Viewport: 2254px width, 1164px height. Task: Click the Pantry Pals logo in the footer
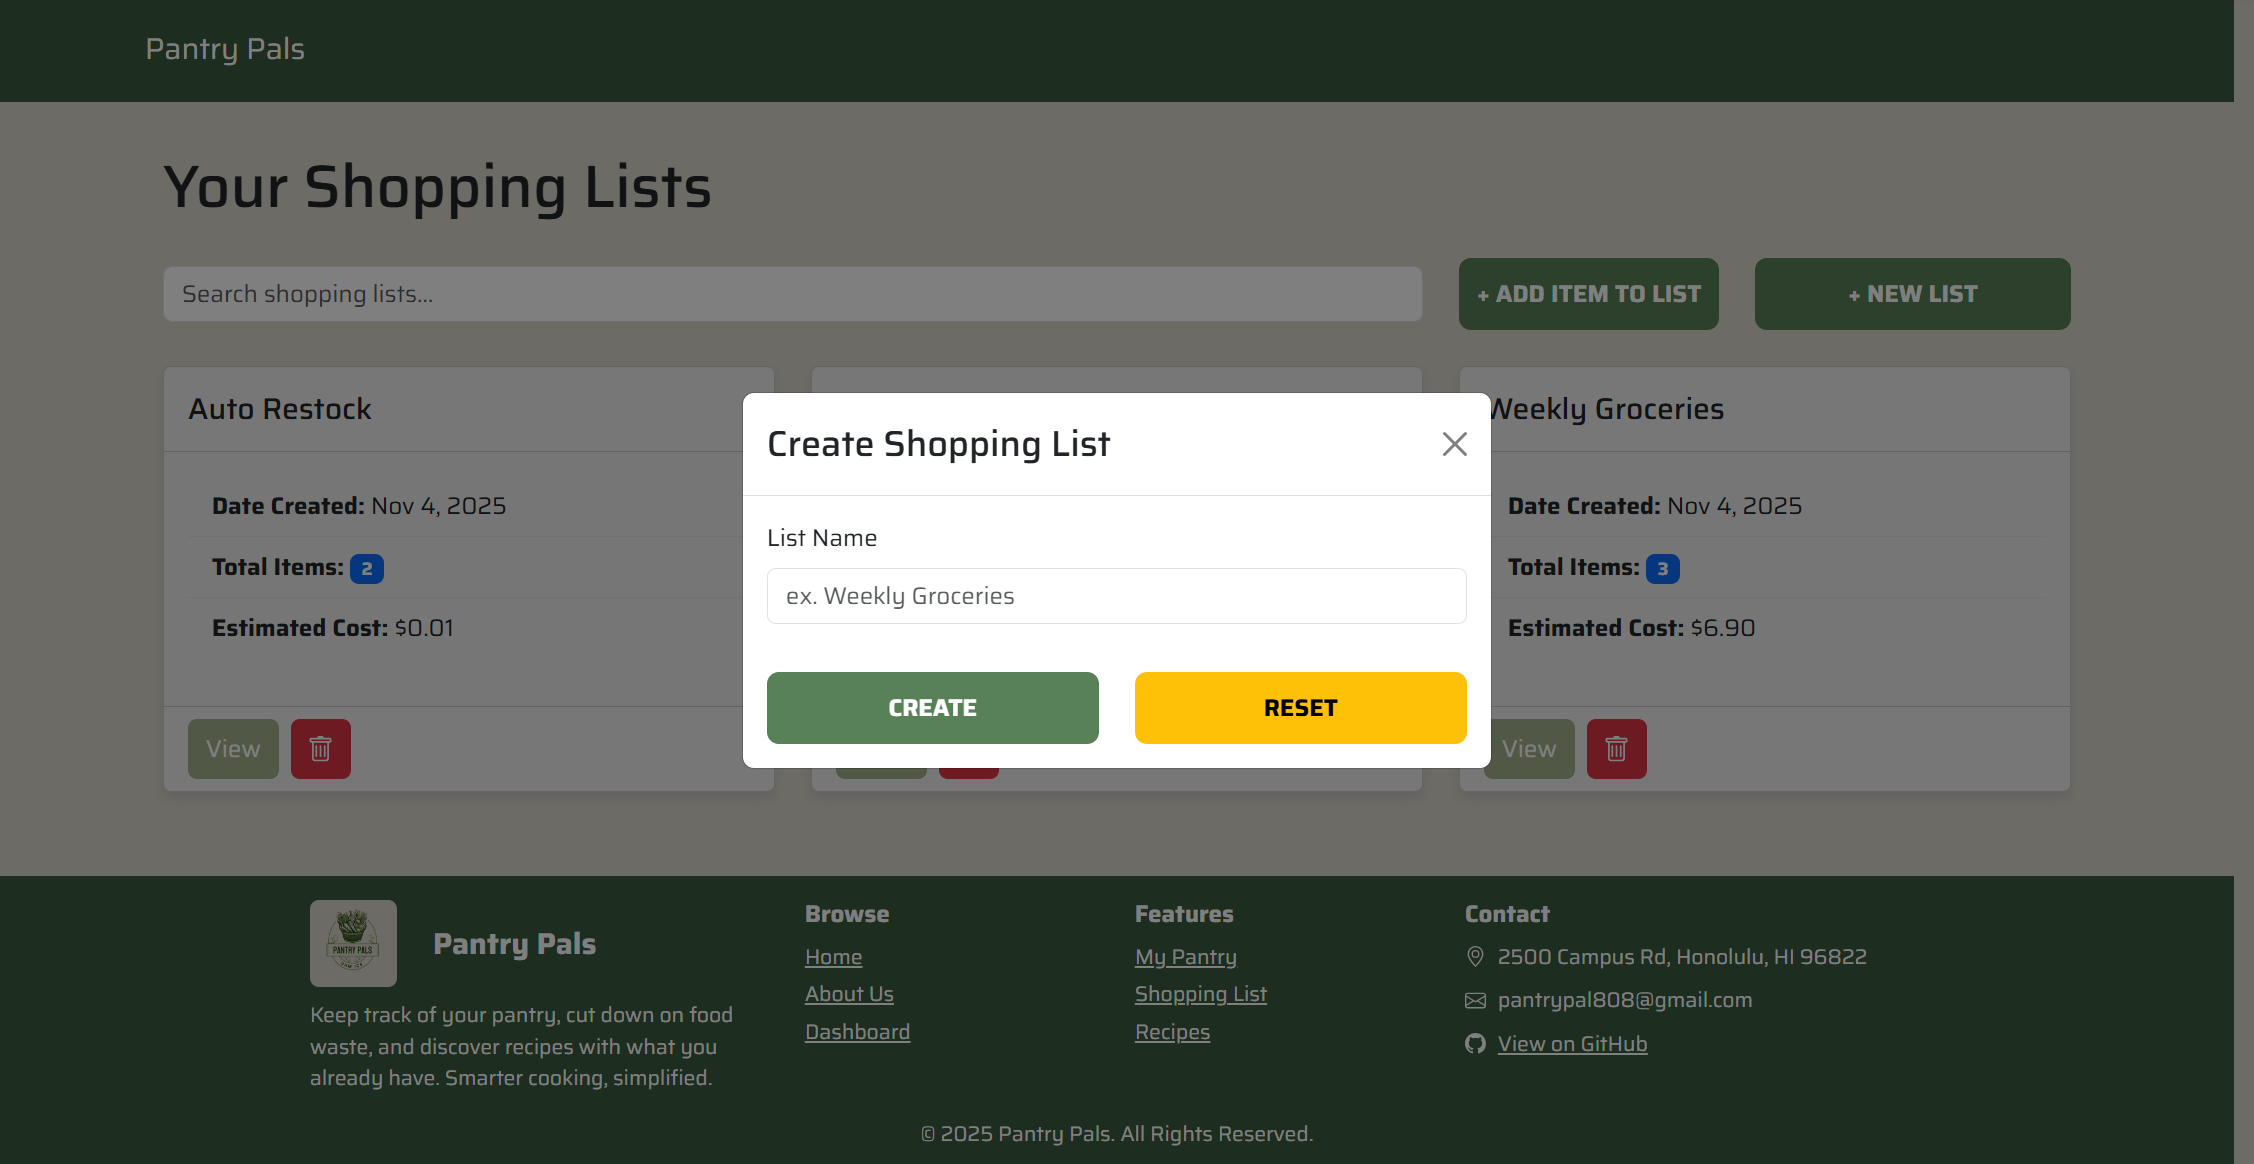353,943
